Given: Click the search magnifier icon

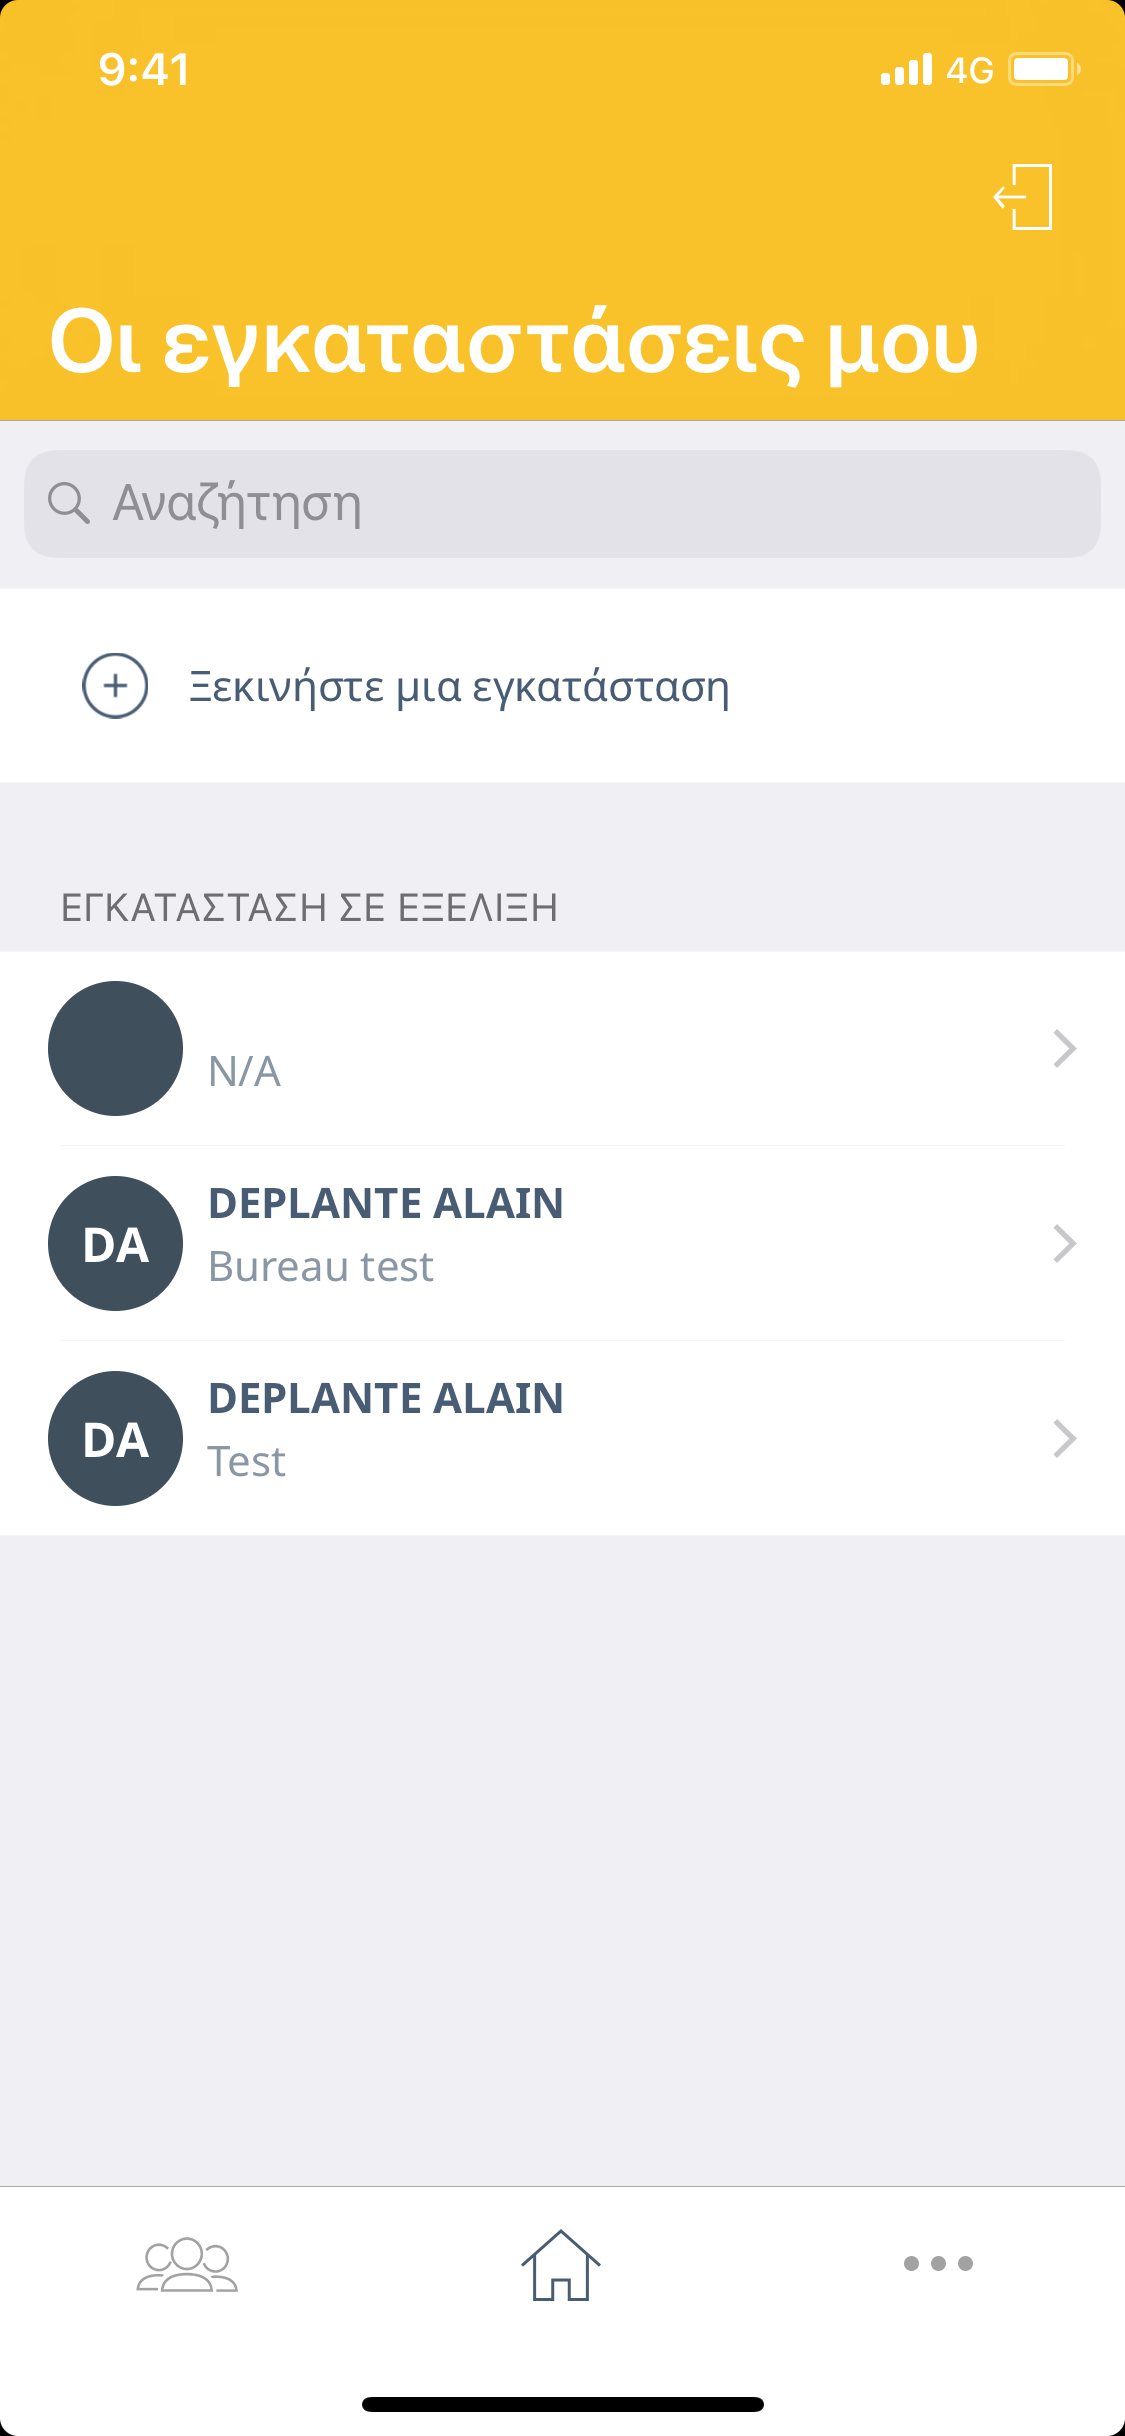Looking at the screenshot, I should [69, 503].
